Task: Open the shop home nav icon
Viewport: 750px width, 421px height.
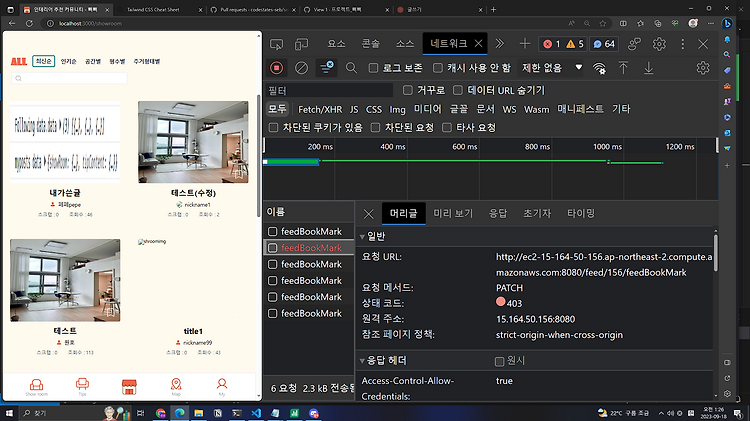Action: pyautogui.click(x=129, y=387)
